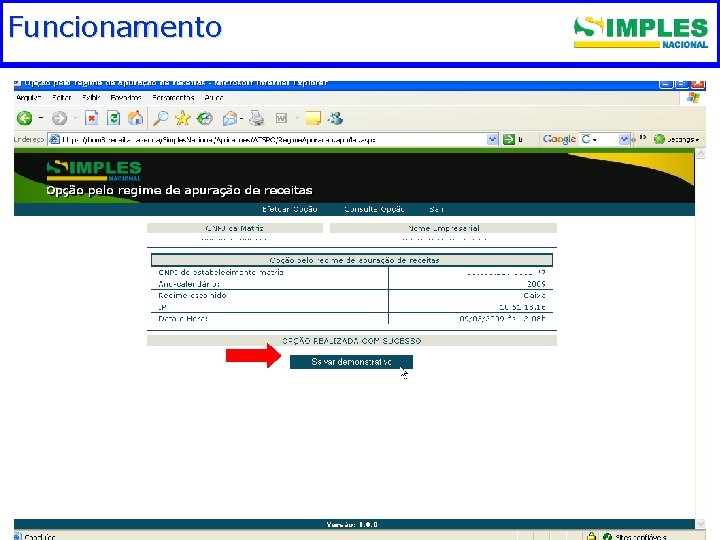This screenshot has width=720, height=540.
Task: Expand the Mail button dropdown arrow
Action: pos(242,118)
